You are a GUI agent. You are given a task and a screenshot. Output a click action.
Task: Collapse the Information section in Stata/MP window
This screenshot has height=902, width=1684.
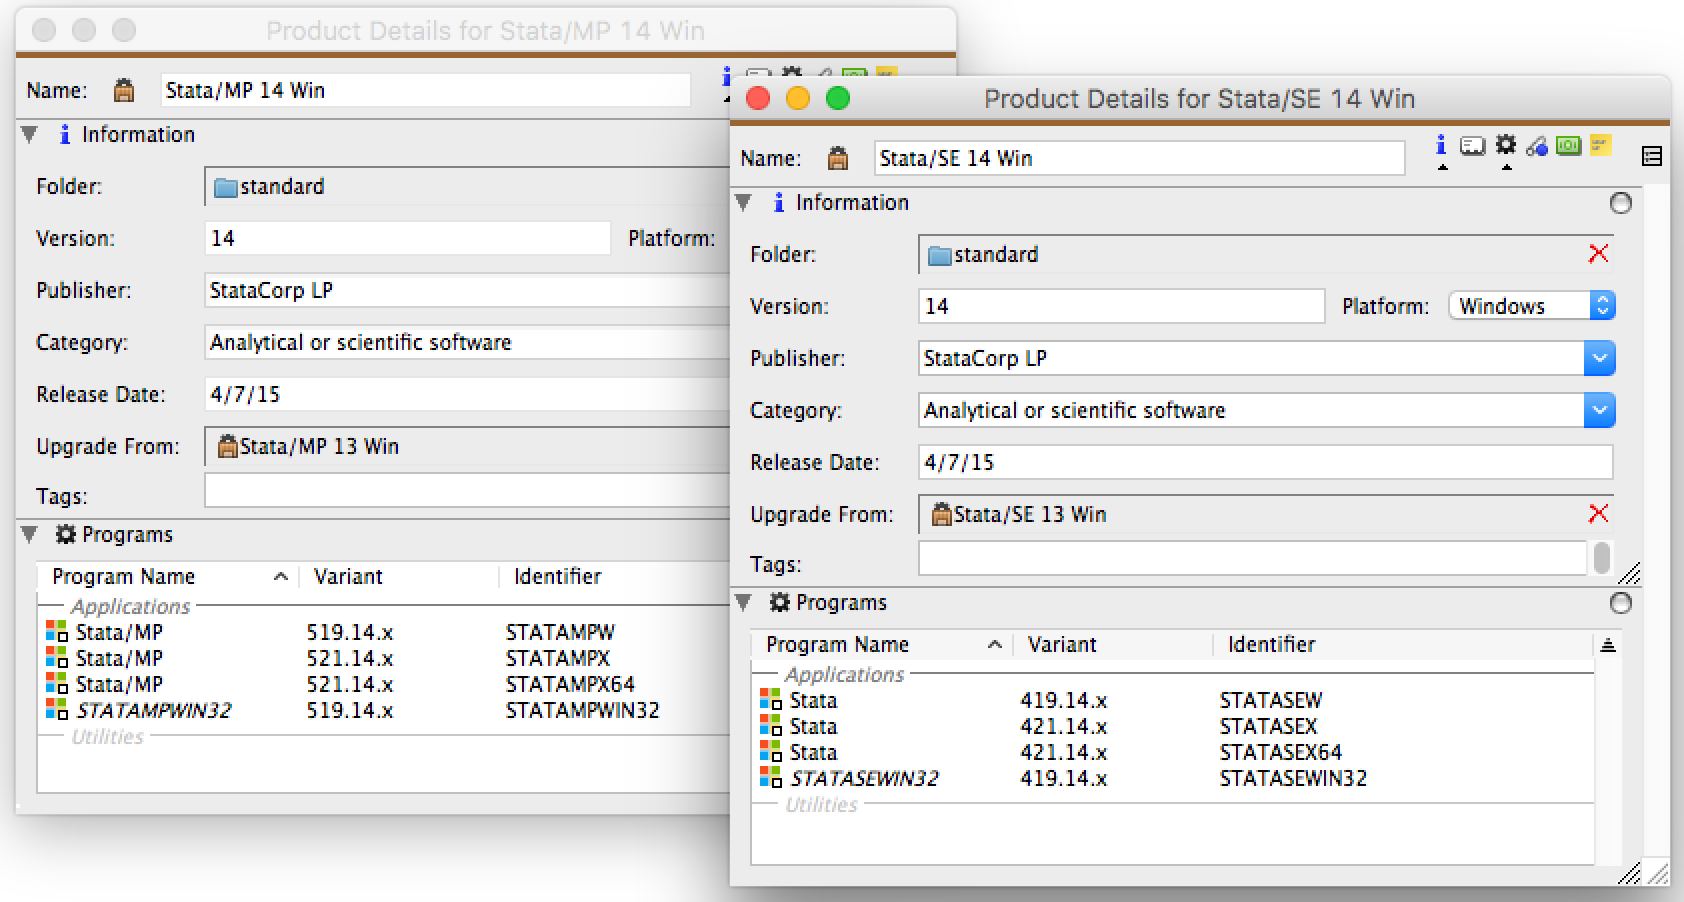coord(29,134)
